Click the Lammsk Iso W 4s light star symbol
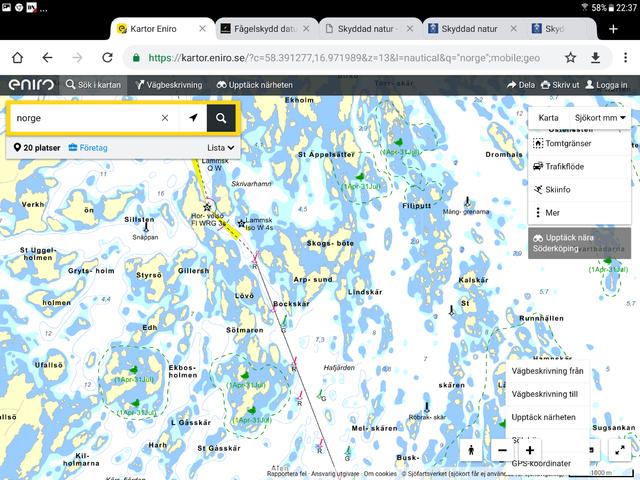The width and height of the screenshot is (640, 480). tap(241, 223)
